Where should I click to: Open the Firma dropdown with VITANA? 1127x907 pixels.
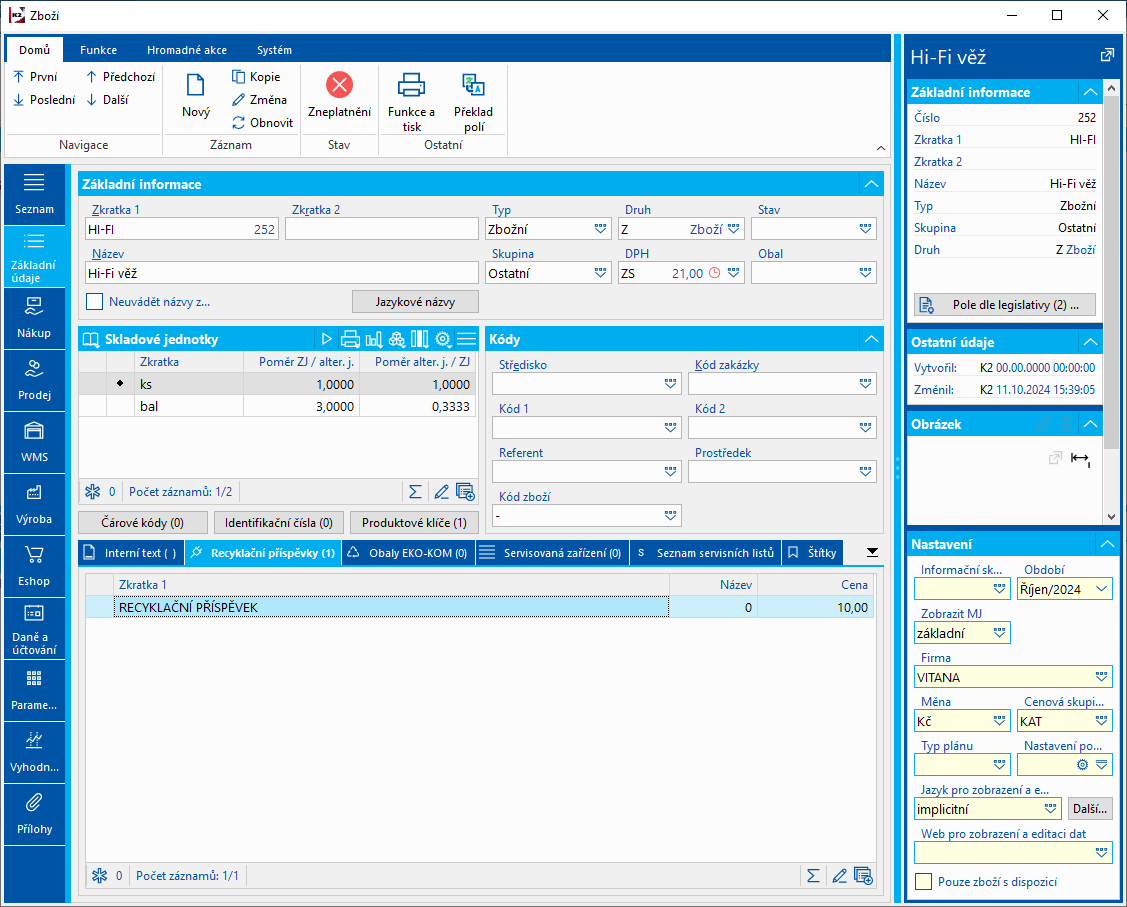[1101, 677]
